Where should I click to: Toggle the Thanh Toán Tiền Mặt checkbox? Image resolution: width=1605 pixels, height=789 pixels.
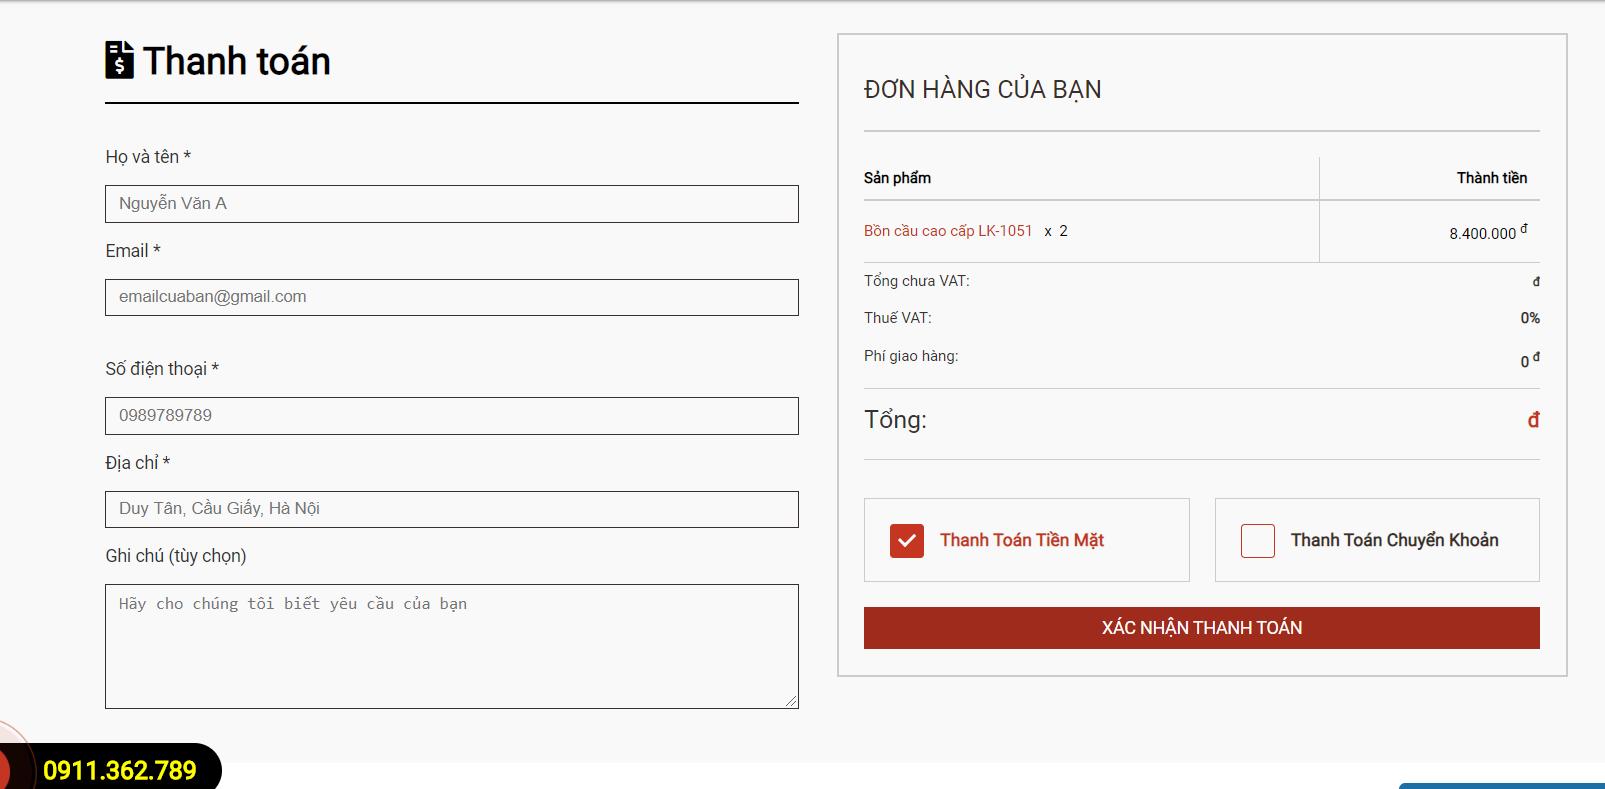(906, 541)
